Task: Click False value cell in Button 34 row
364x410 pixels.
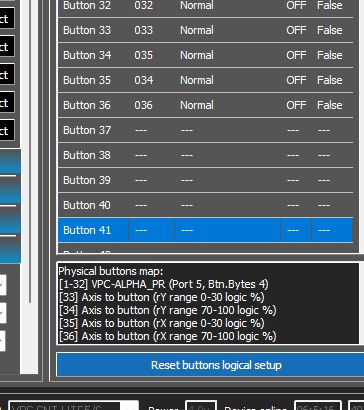Action: 330,55
